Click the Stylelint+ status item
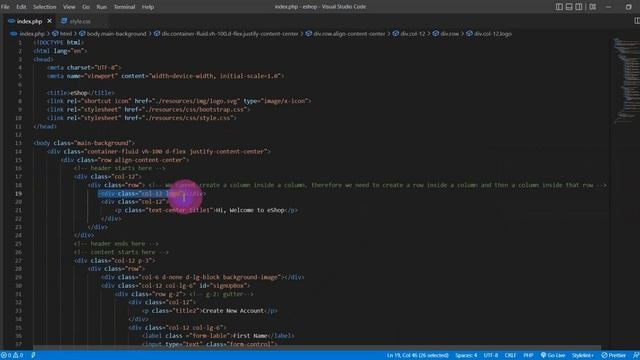 [x=582, y=356]
